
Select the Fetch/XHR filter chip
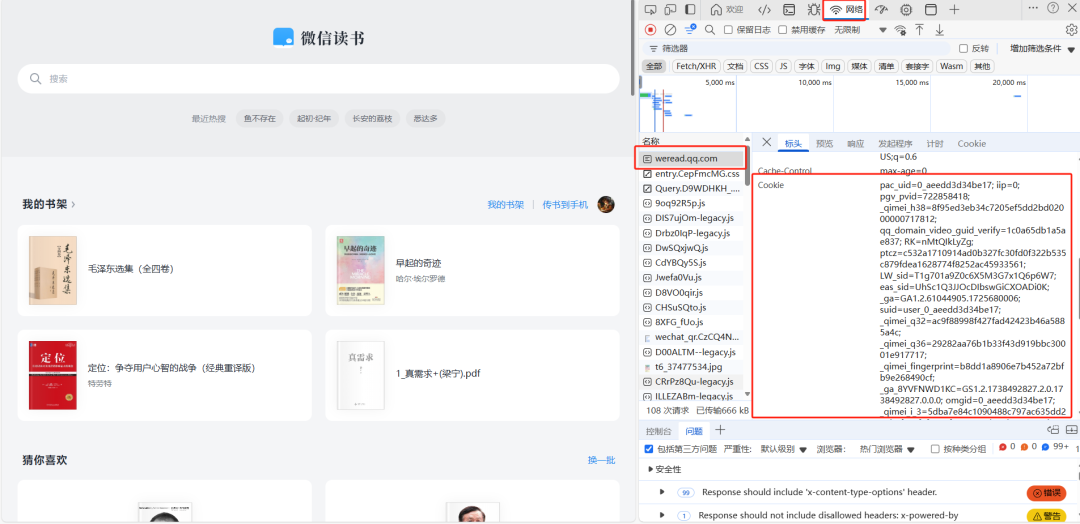696,66
